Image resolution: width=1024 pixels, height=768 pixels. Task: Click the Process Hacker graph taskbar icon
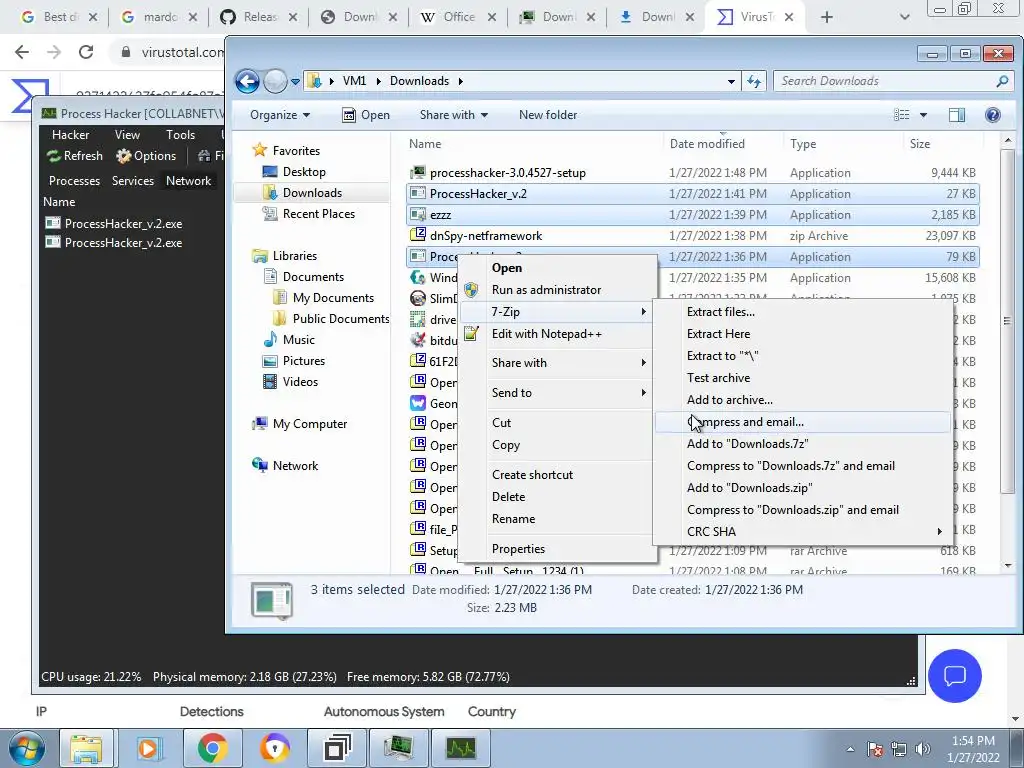point(461,748)
